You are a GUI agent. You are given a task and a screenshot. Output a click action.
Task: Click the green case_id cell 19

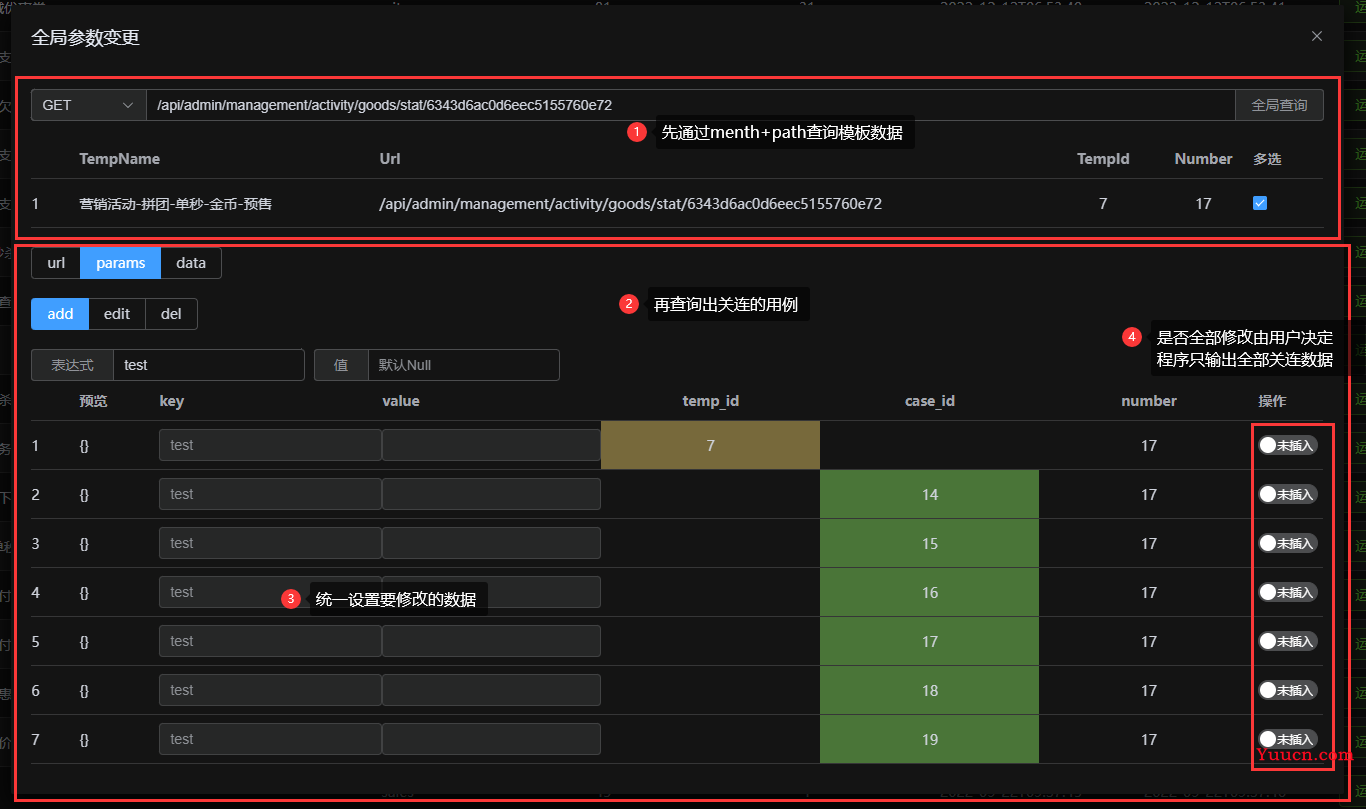929,739
